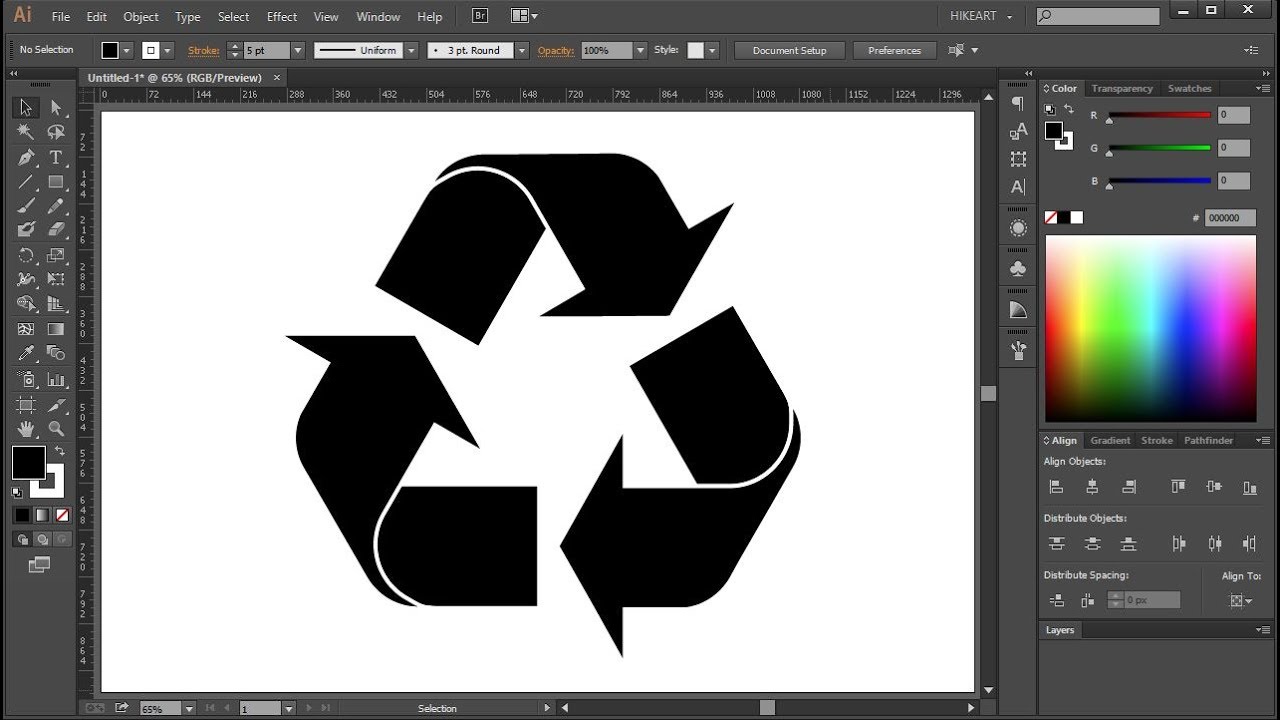Swap fill and stroke arrows in toolbox
The height and width of the screenshot is (720, 1280).
point(59,452)
